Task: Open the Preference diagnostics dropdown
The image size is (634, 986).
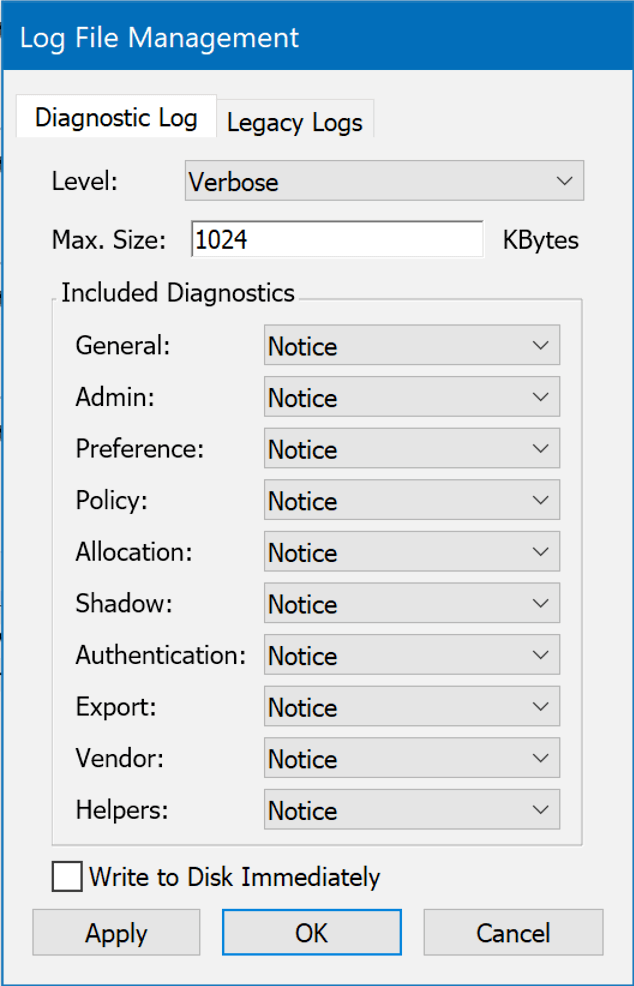Action: pos(411,450)
